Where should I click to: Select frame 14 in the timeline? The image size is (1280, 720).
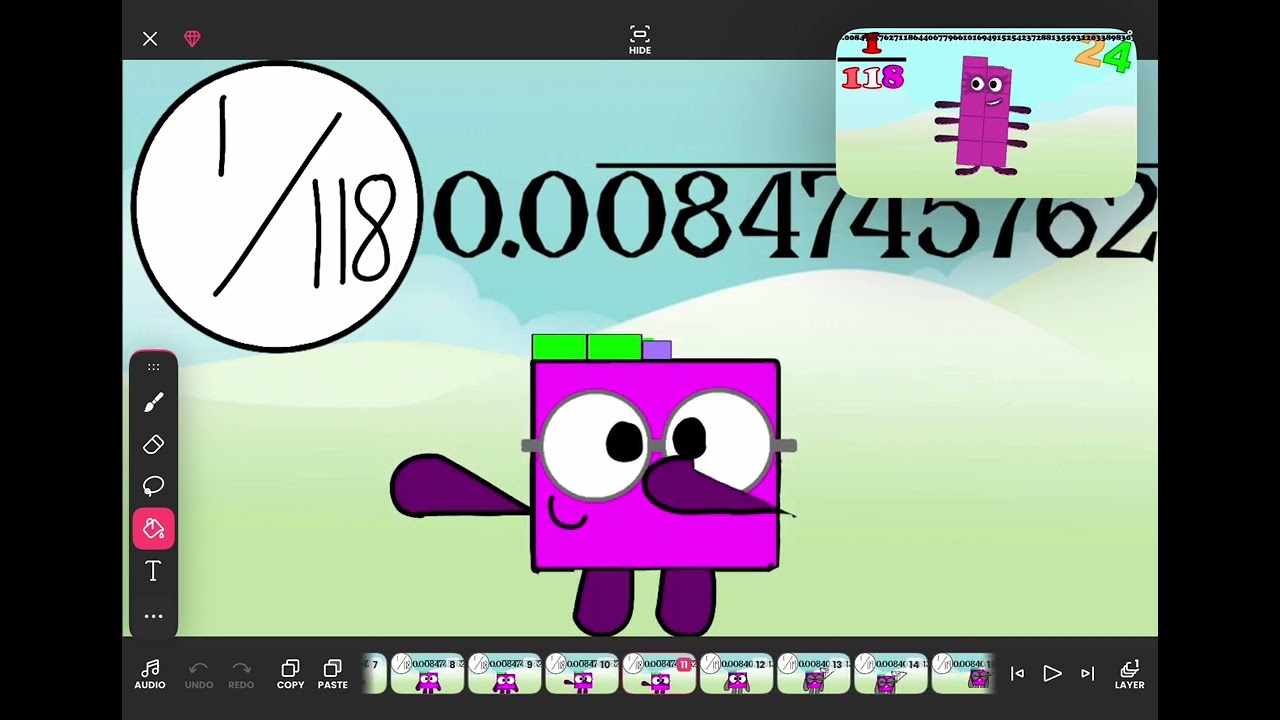(x=891, y=674)
